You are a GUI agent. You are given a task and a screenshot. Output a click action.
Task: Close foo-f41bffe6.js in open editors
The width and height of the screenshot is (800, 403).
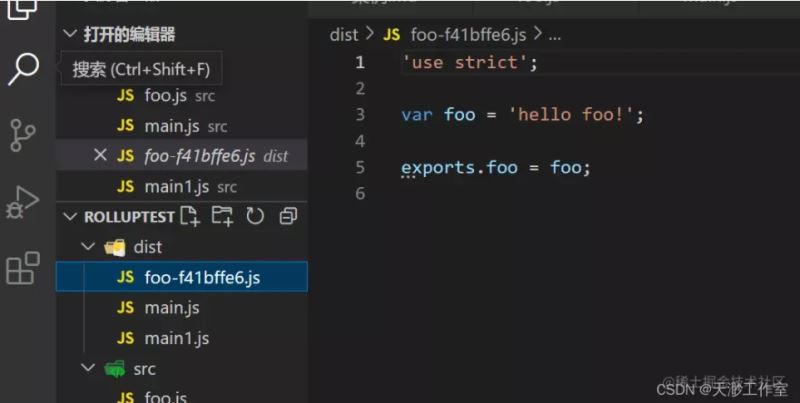101,155
